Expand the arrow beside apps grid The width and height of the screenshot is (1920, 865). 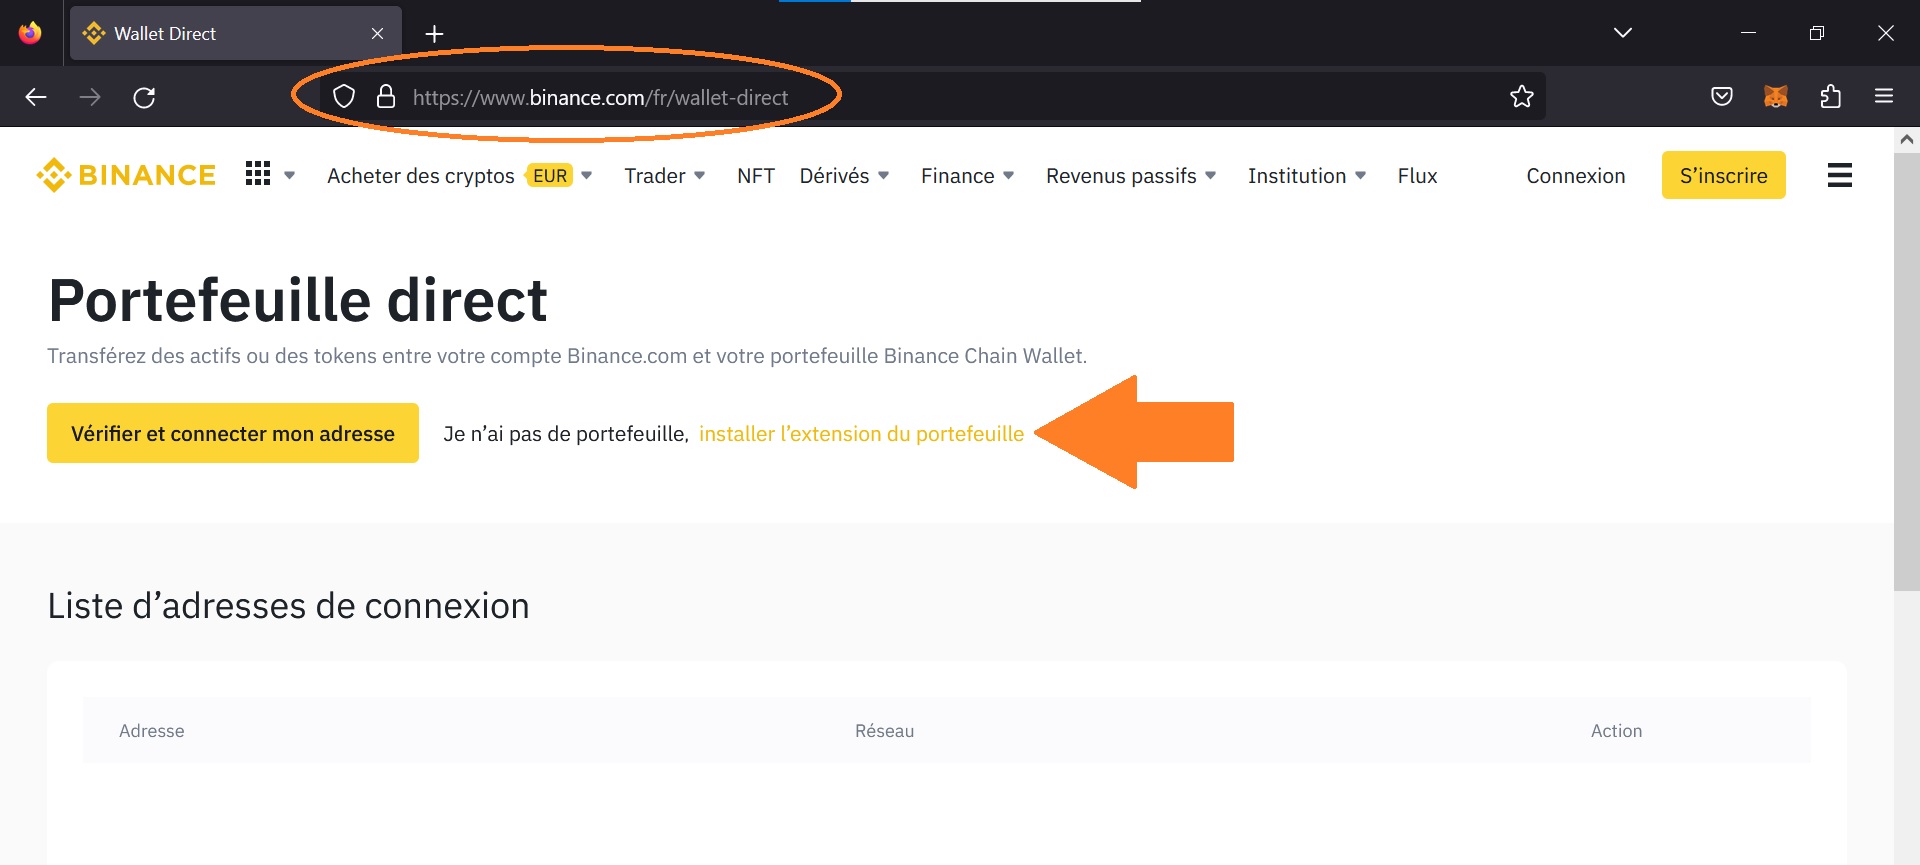[x=290, y=176]
